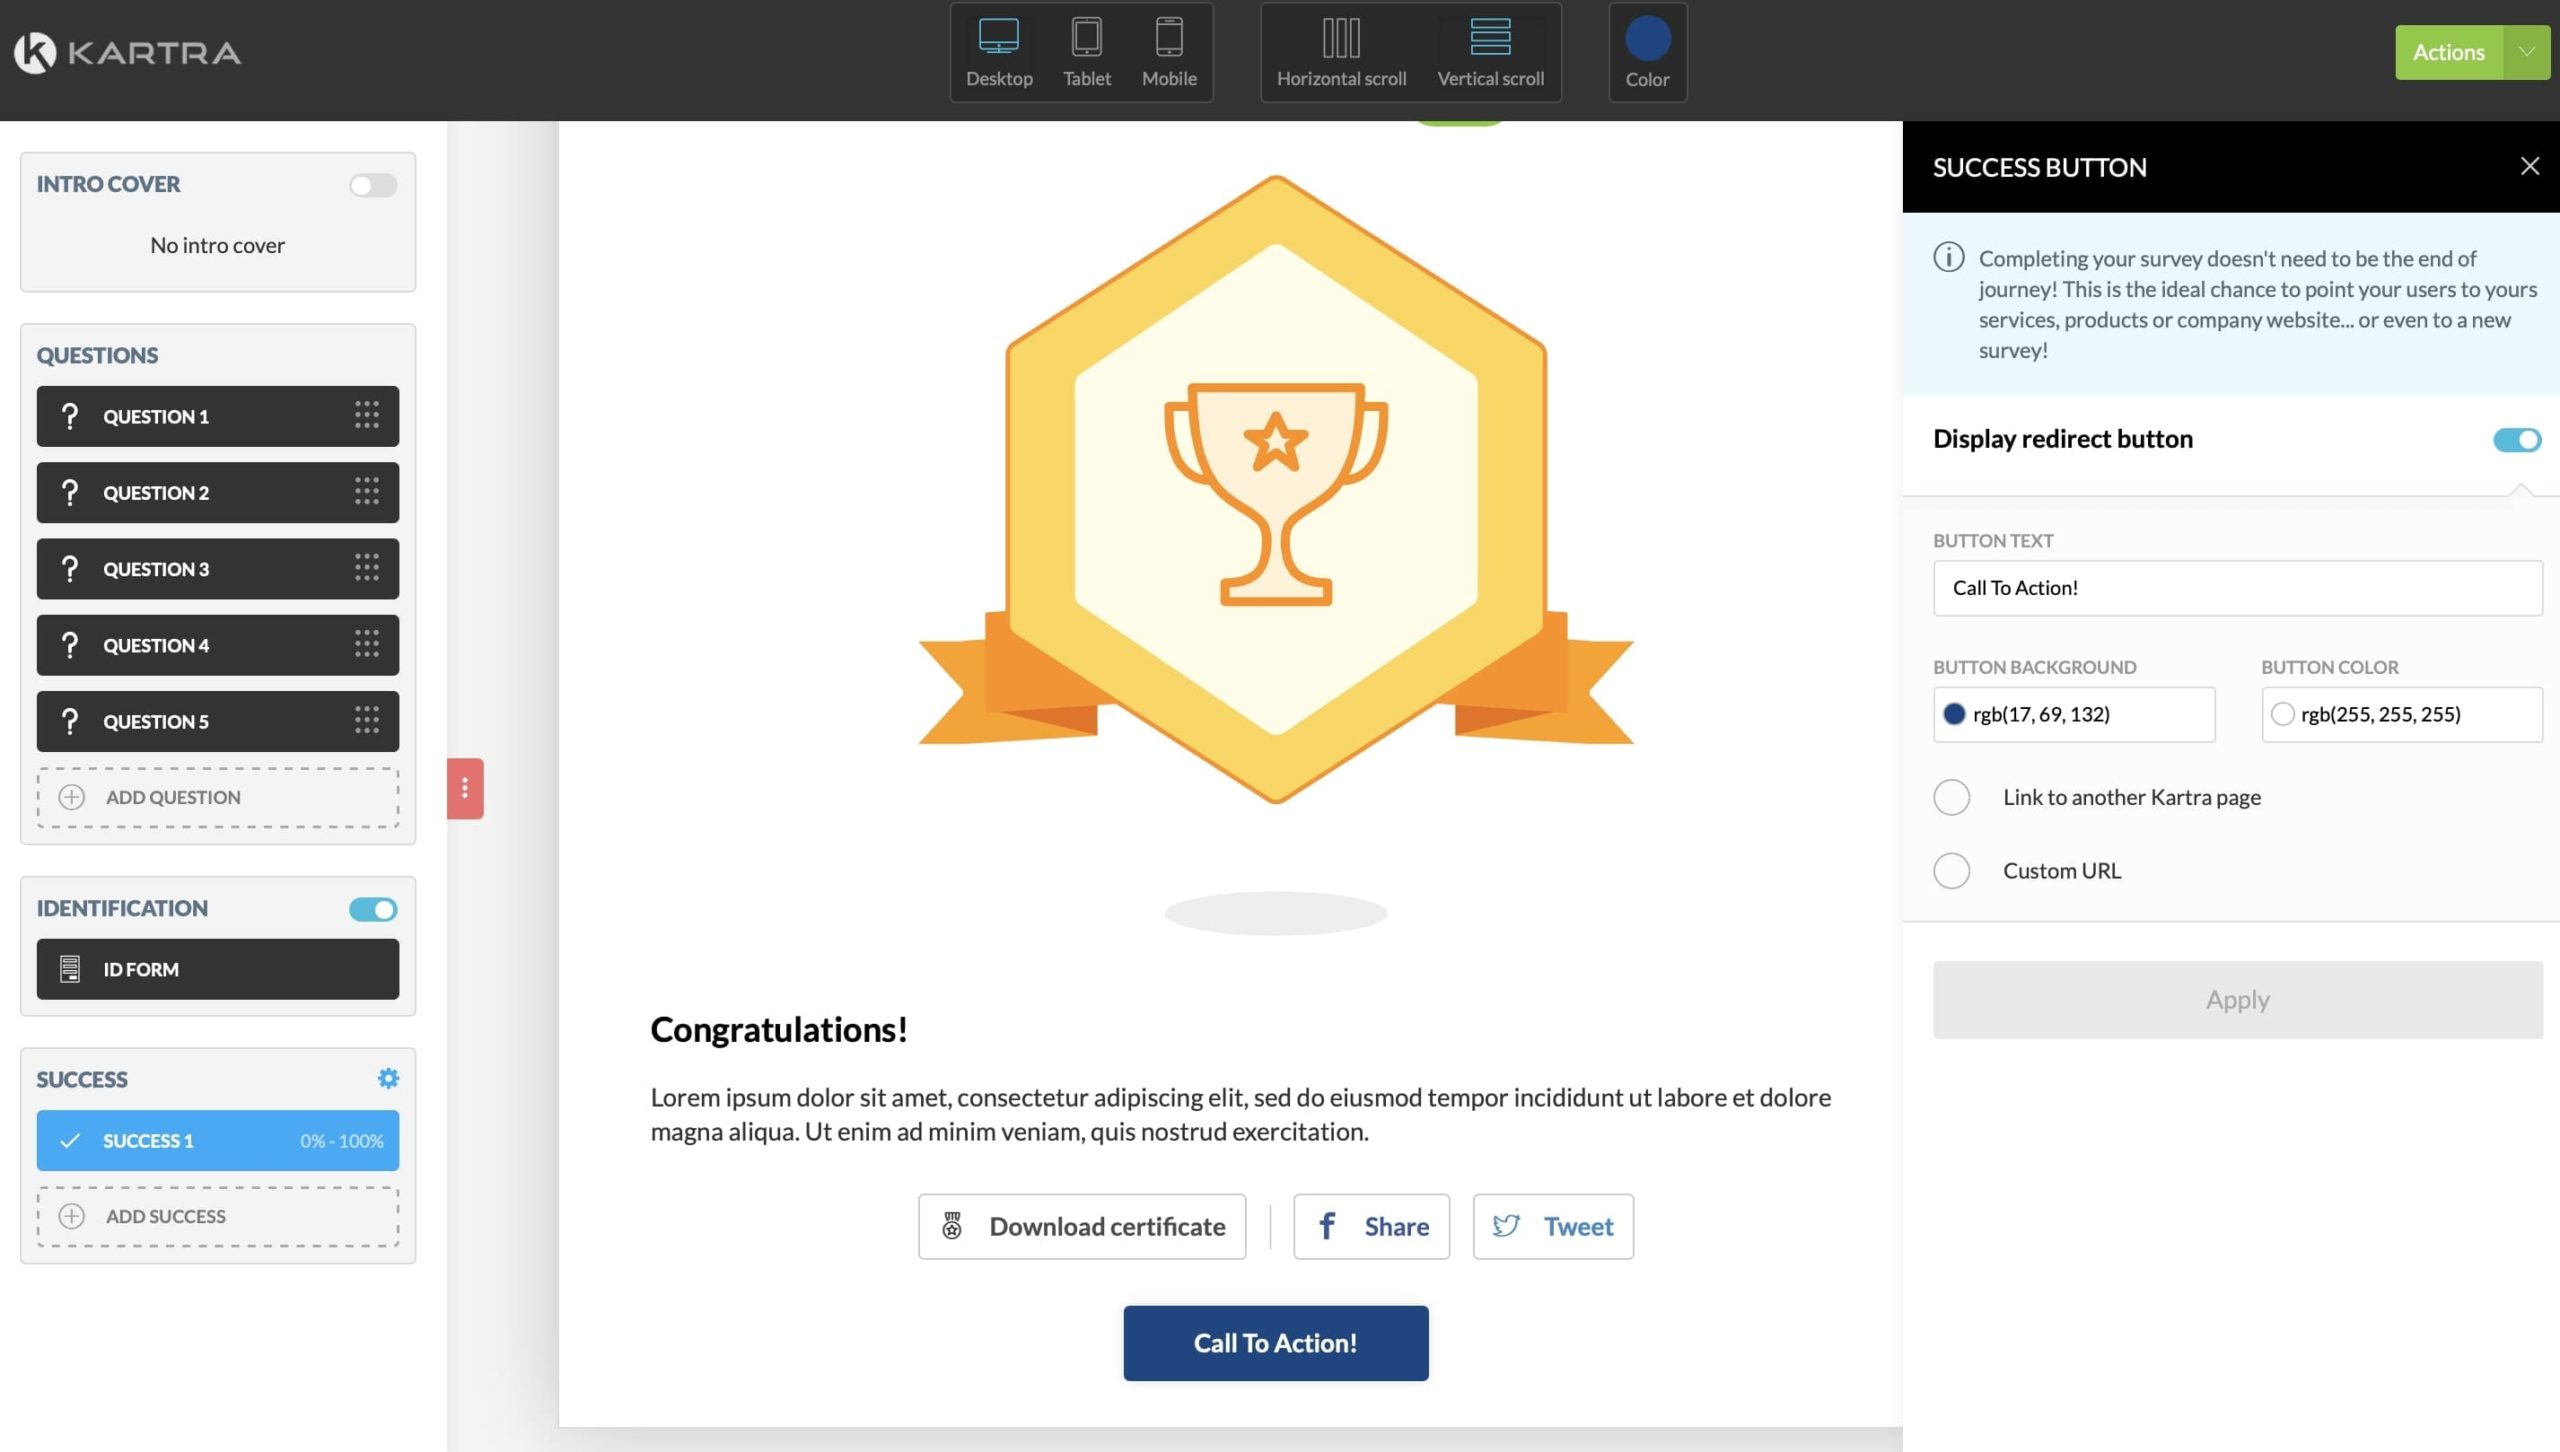Open Question 3
Image resolution: width=2560 pixels, height=1452 pixels.
coord(218,569)
